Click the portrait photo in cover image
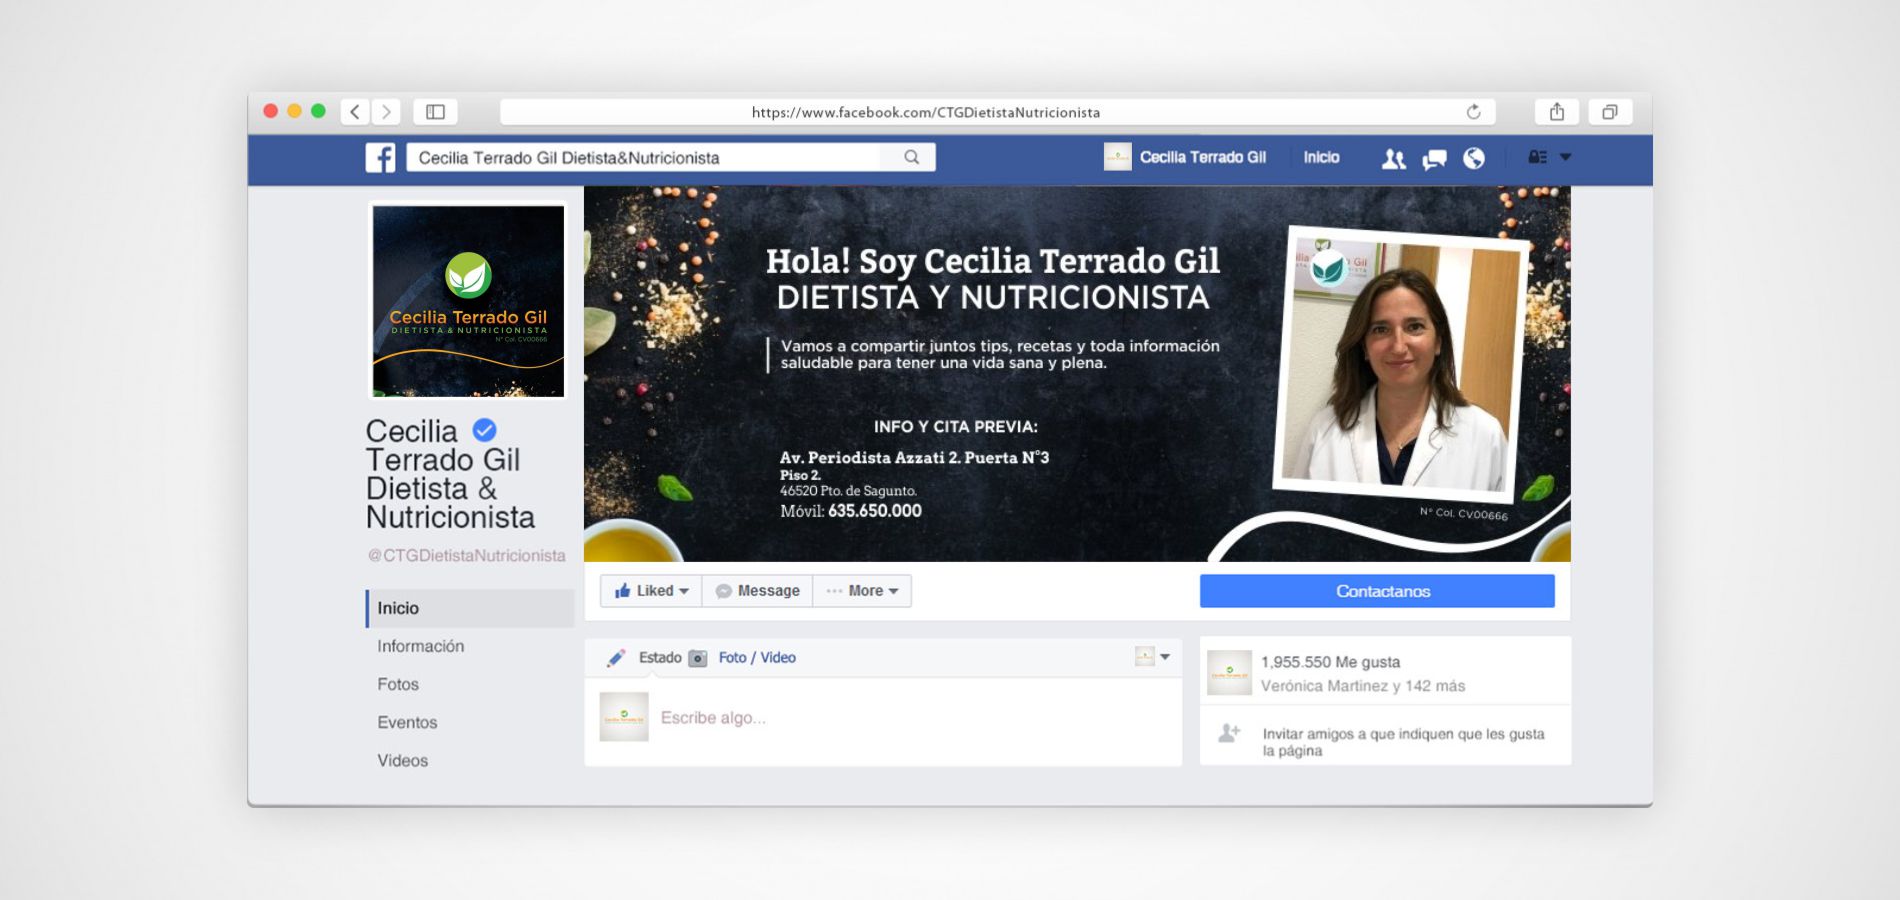 (x=1400, y=364)
